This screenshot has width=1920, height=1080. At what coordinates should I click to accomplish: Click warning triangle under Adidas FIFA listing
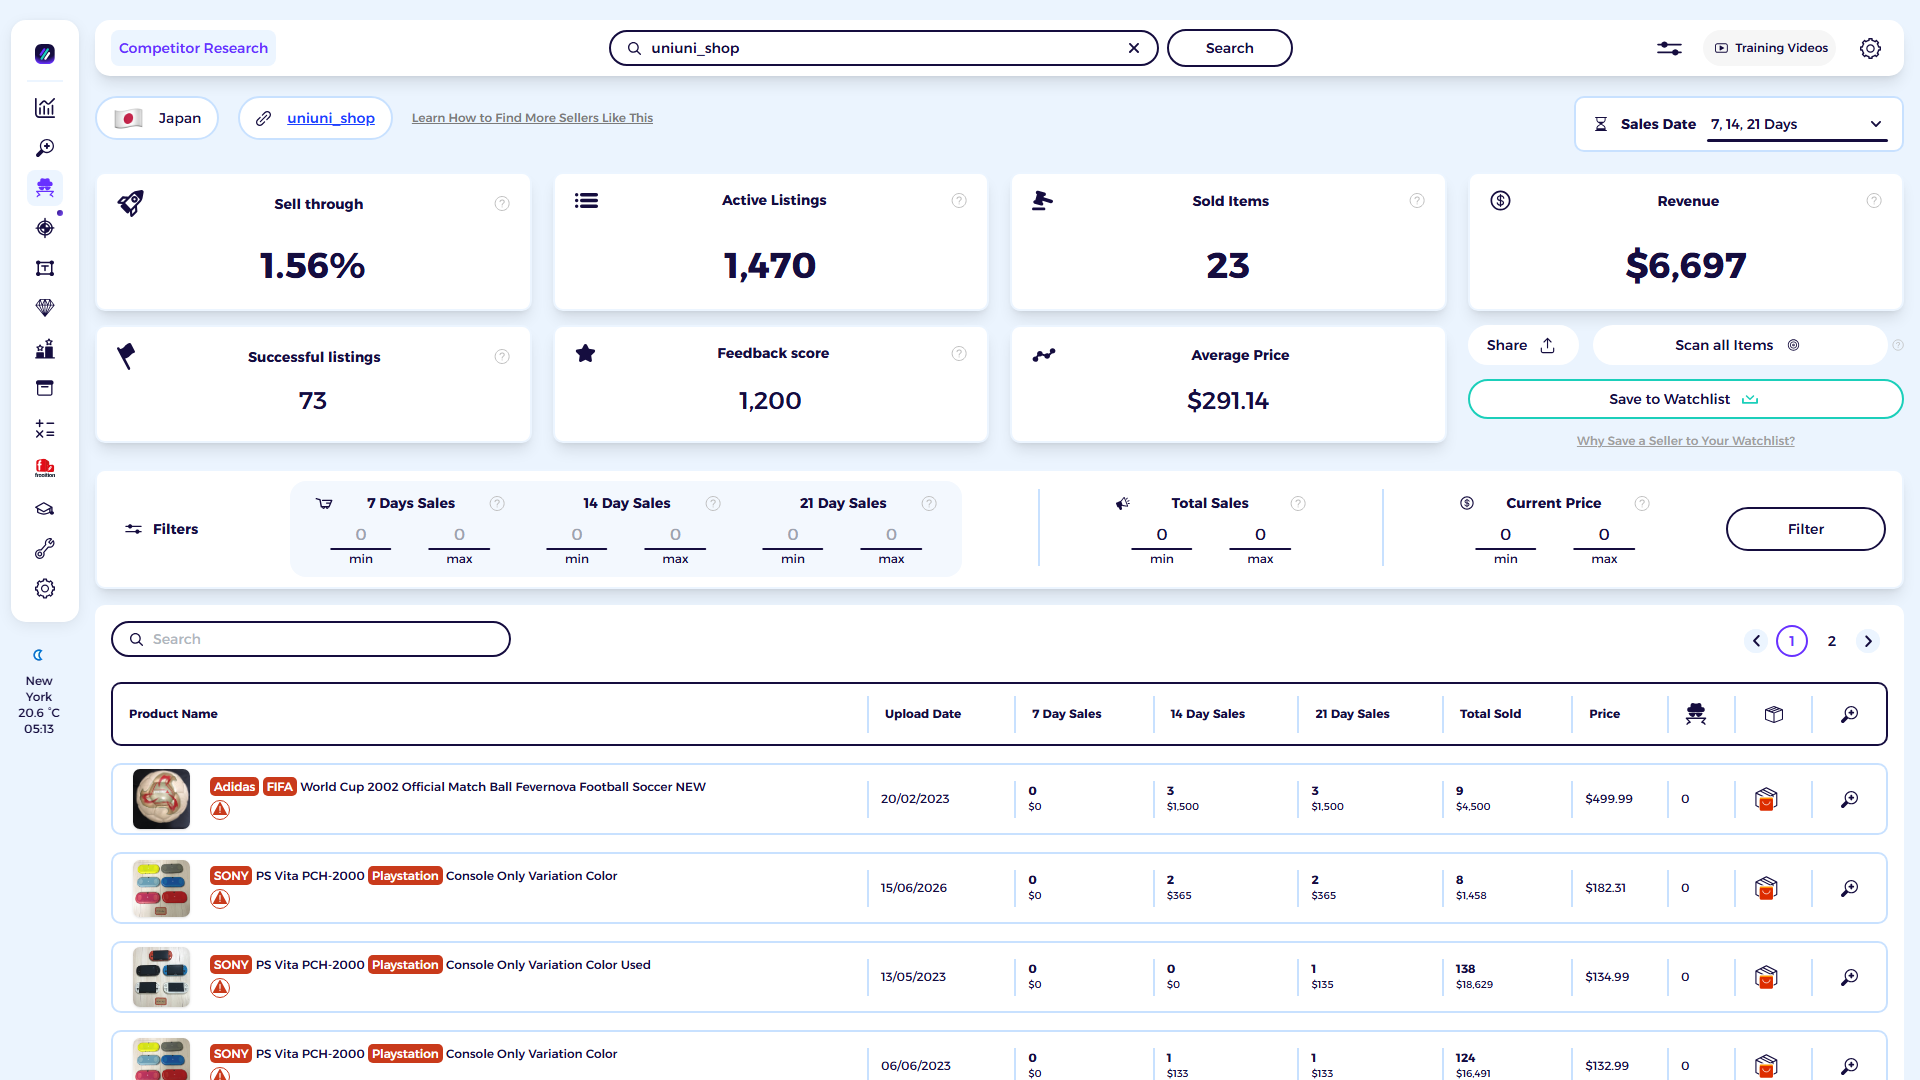click(x=220, y=810)
